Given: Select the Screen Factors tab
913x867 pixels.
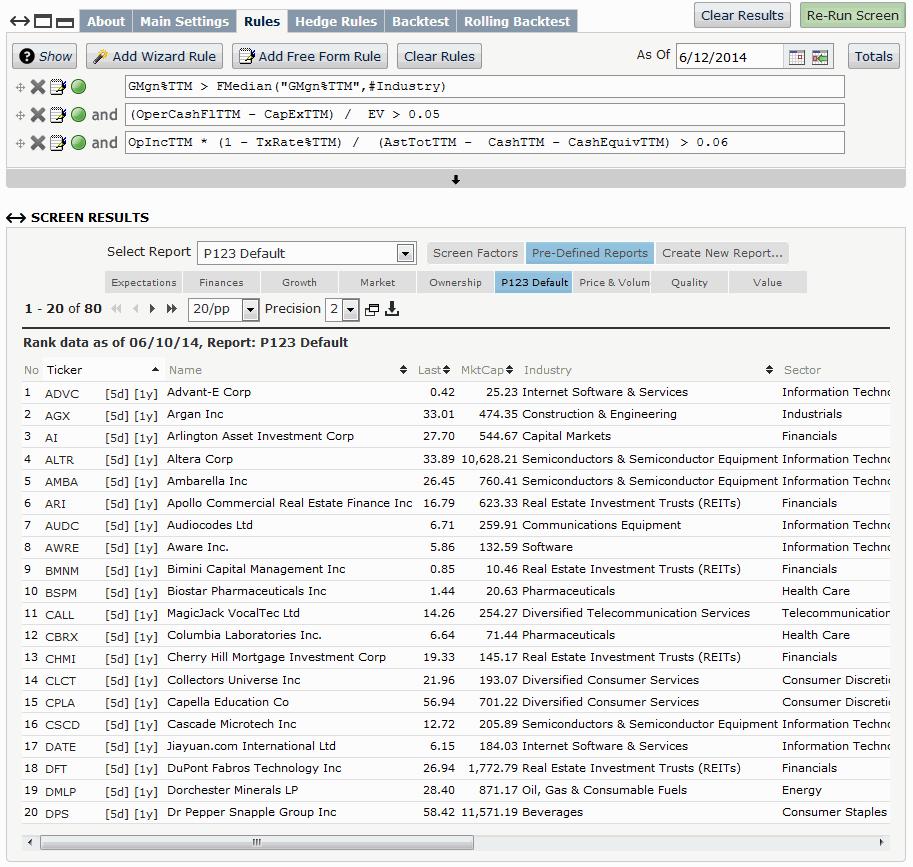Looking at the screenshot, I should click(476, 253).
